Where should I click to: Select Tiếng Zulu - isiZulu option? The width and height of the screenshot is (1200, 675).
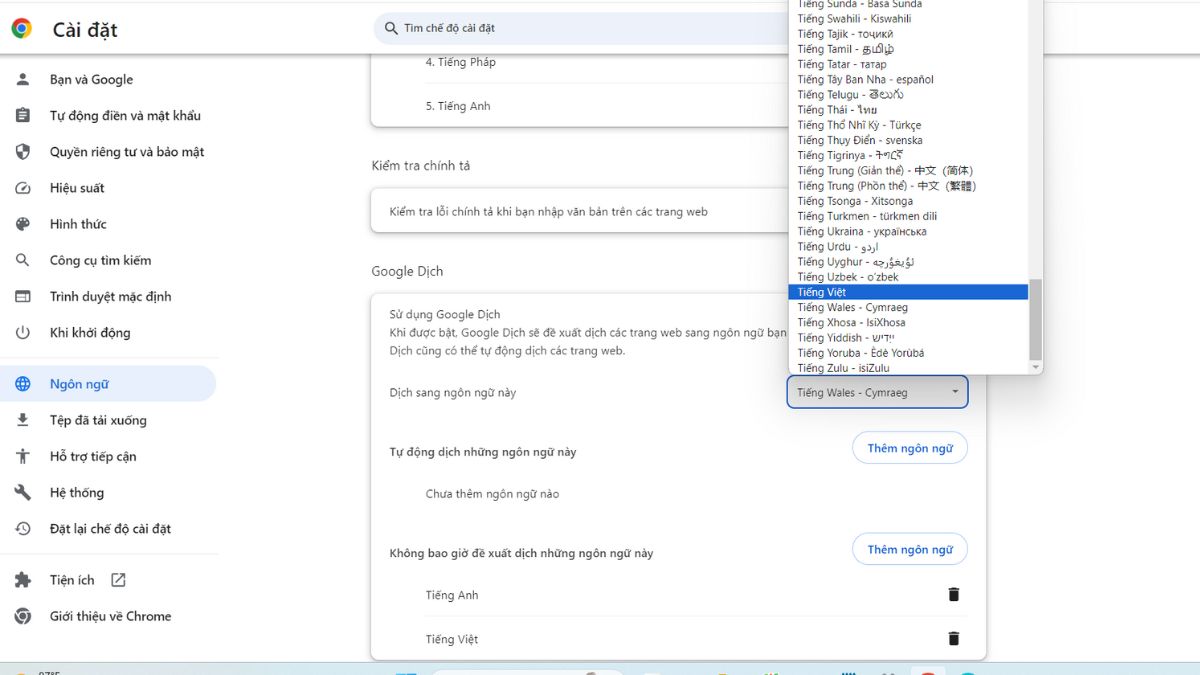pyautogui.click(x=908, y=368)
